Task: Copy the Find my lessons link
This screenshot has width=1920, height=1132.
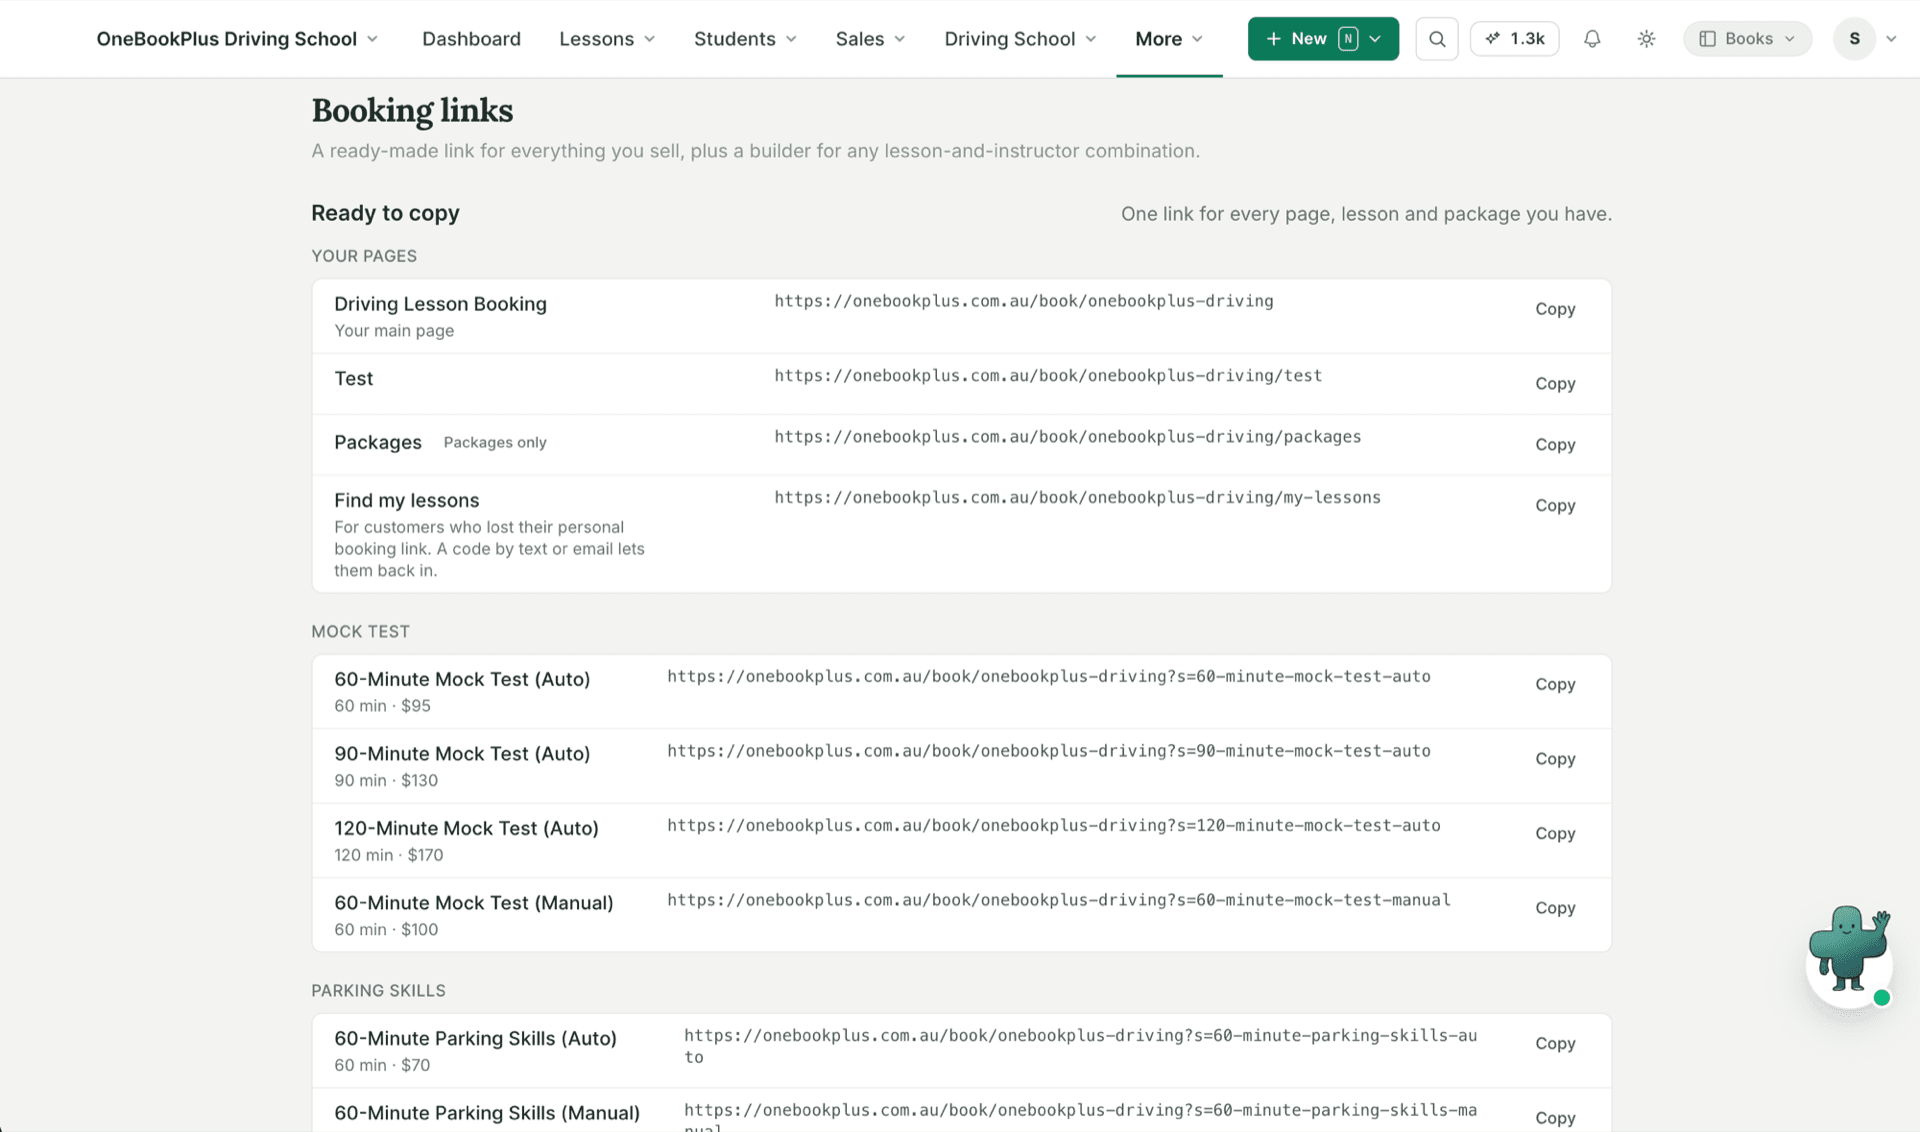Action: [x=1555, y=506]
